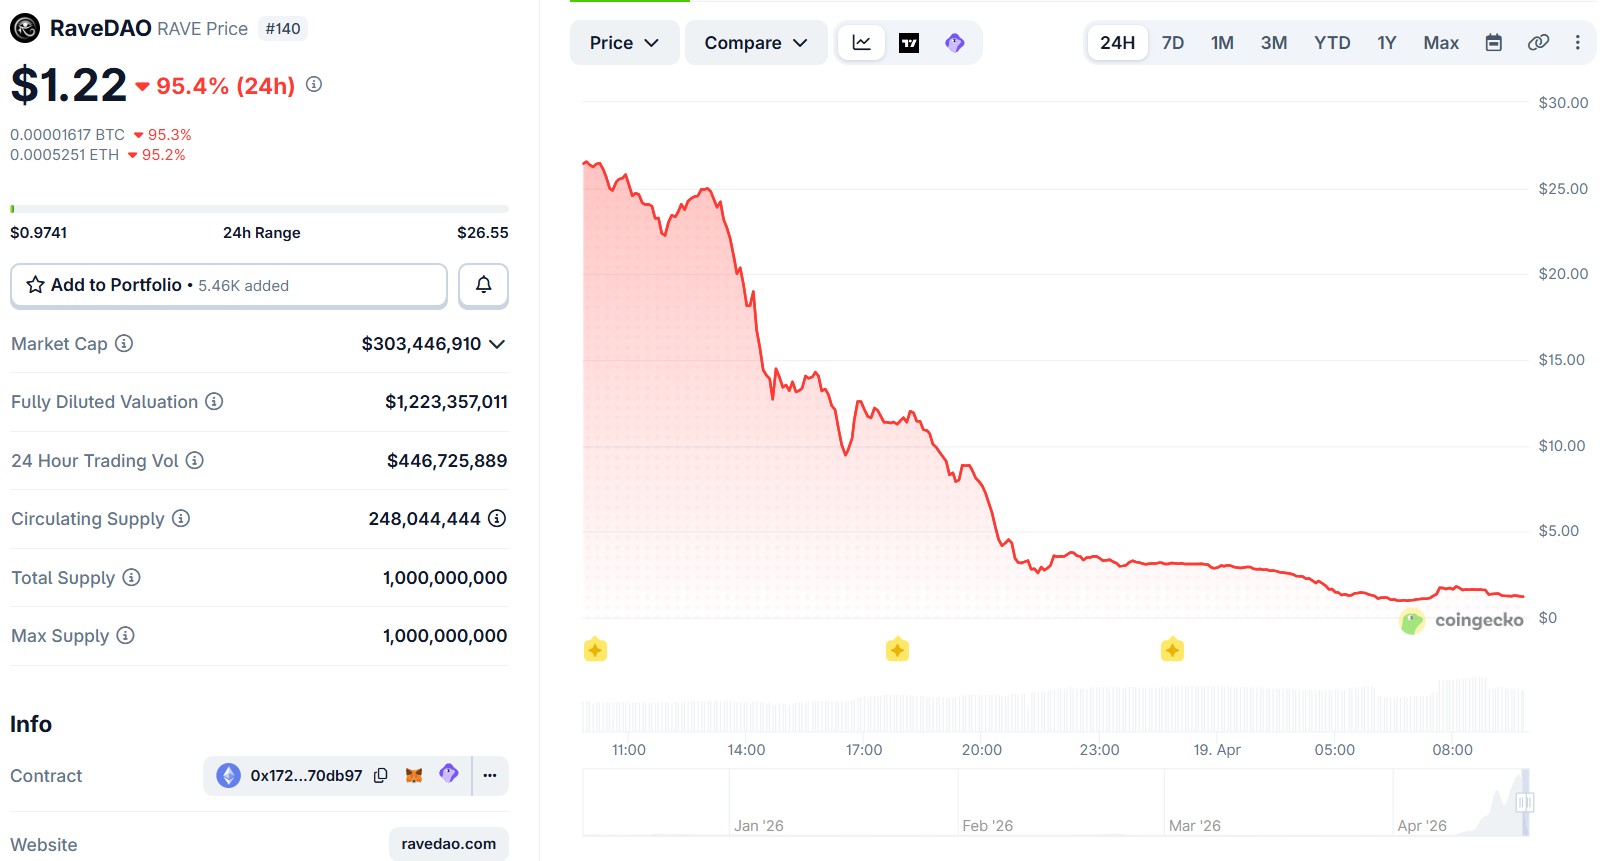Select the 7D time range
The height and width of the screenshot is (861, 1612).
[x=1172, y=43]
